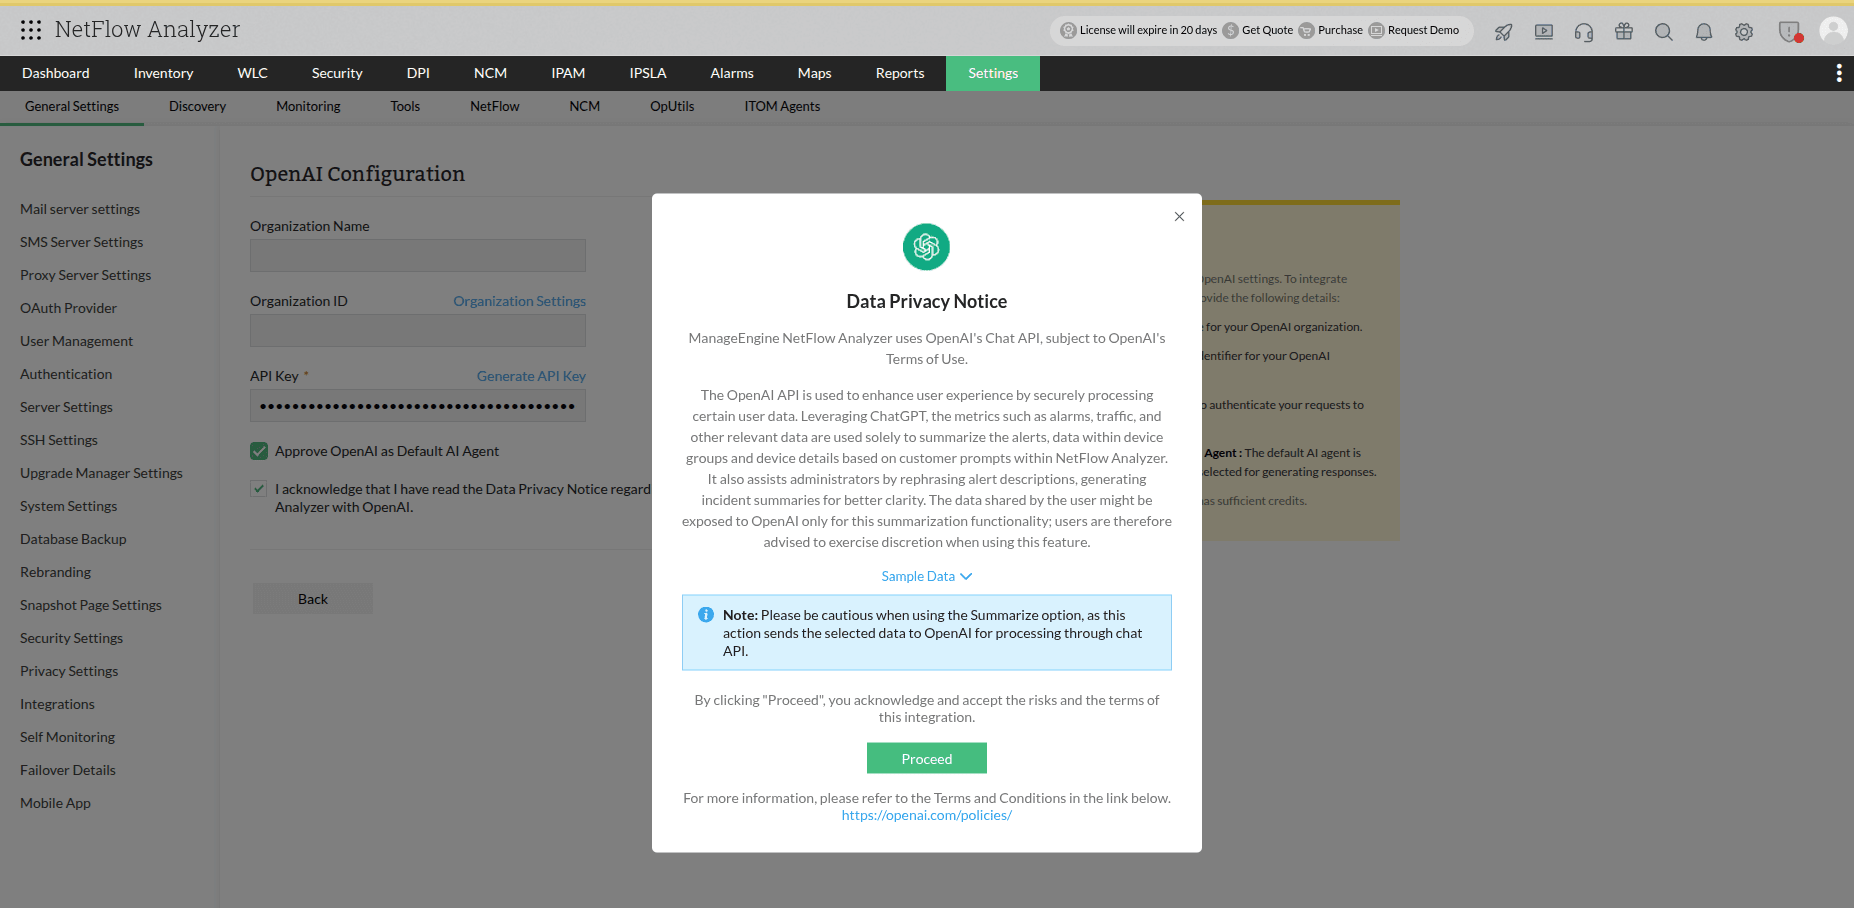Click the headset support icon
Screen dimensions: 1854x908
[1584, 32]
